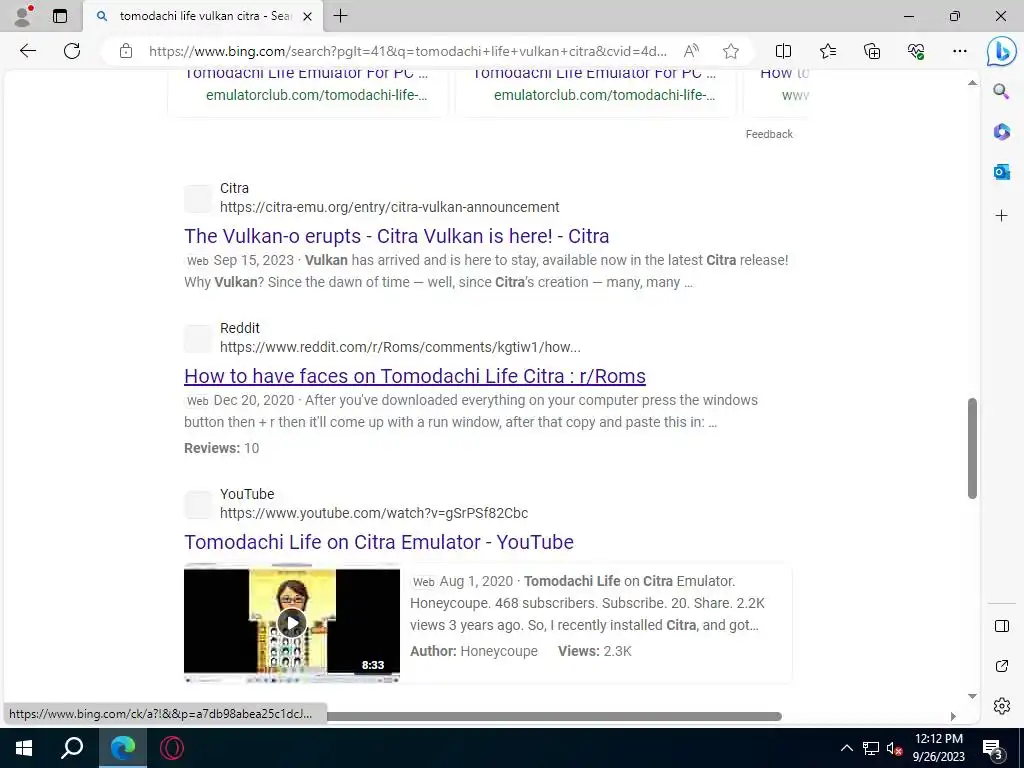Open the split screen icon in toolbar
Image resolution: width=1024 pixels, height=768 pixels.
pyautogui.click(x=783, y=51)
